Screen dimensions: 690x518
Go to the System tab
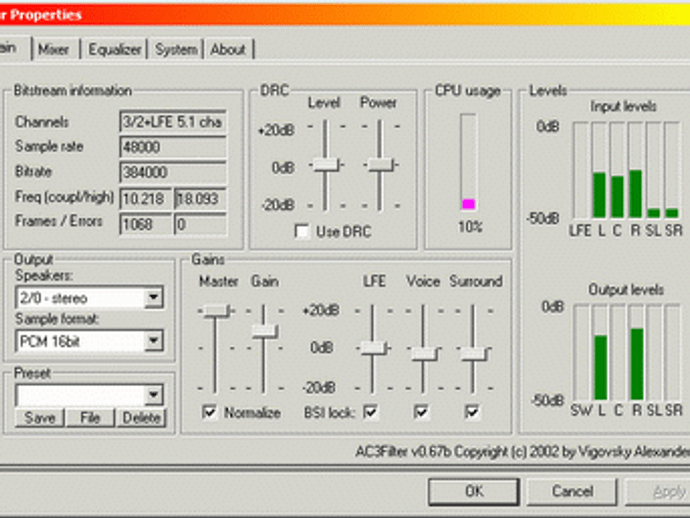(176, 49)
